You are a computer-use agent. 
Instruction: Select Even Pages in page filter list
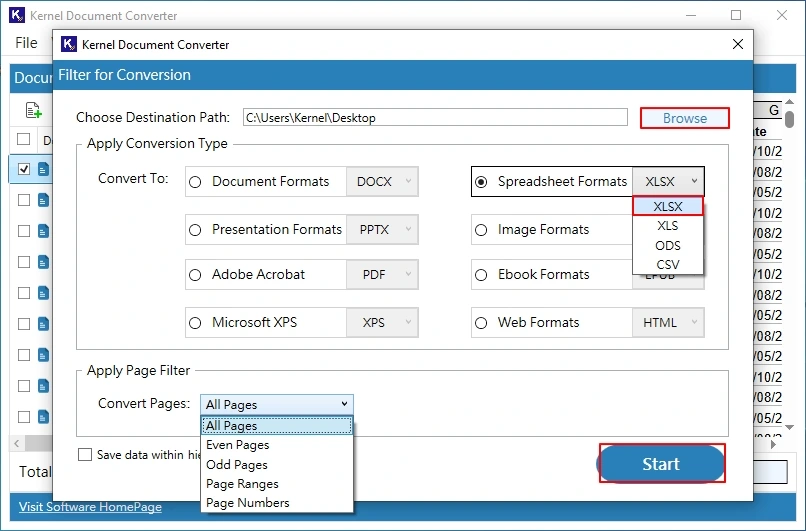[x=277, y=445]
